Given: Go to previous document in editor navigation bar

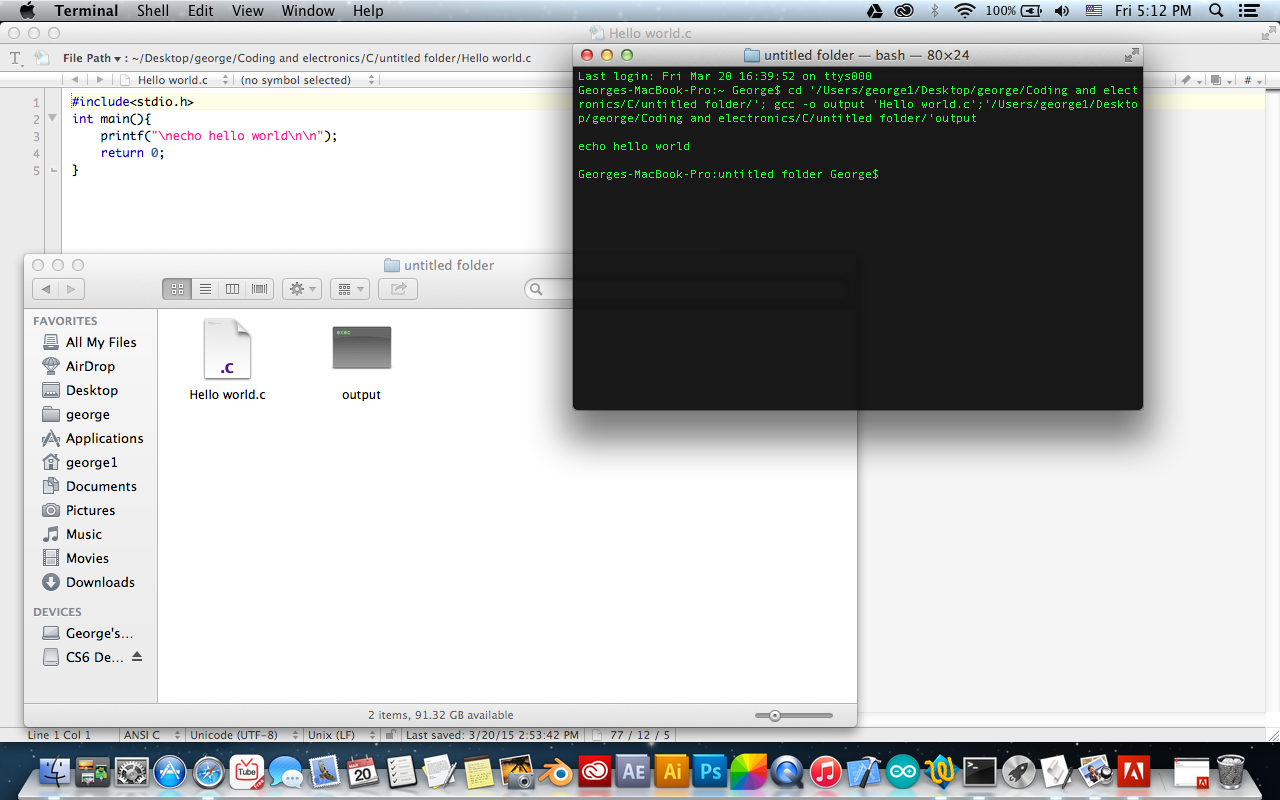Looking at the screenshot, I should click(x=75, y=80).
